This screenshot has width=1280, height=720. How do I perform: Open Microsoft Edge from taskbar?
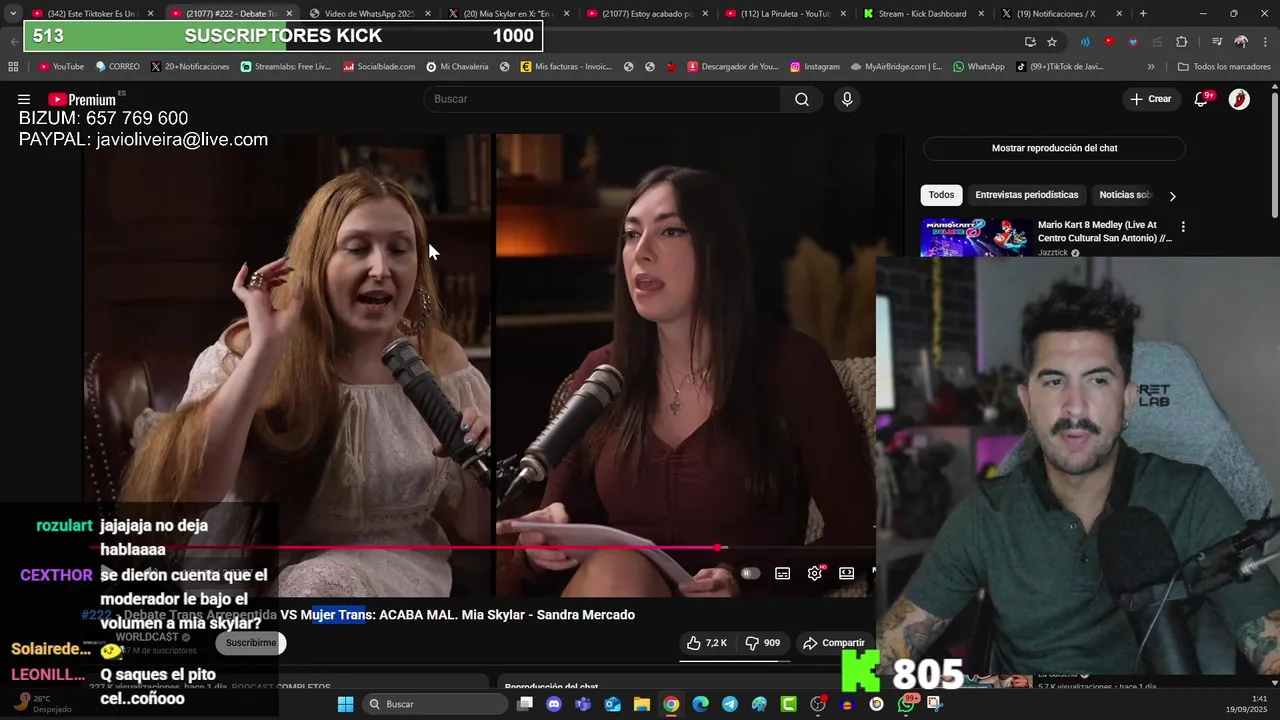700,704
